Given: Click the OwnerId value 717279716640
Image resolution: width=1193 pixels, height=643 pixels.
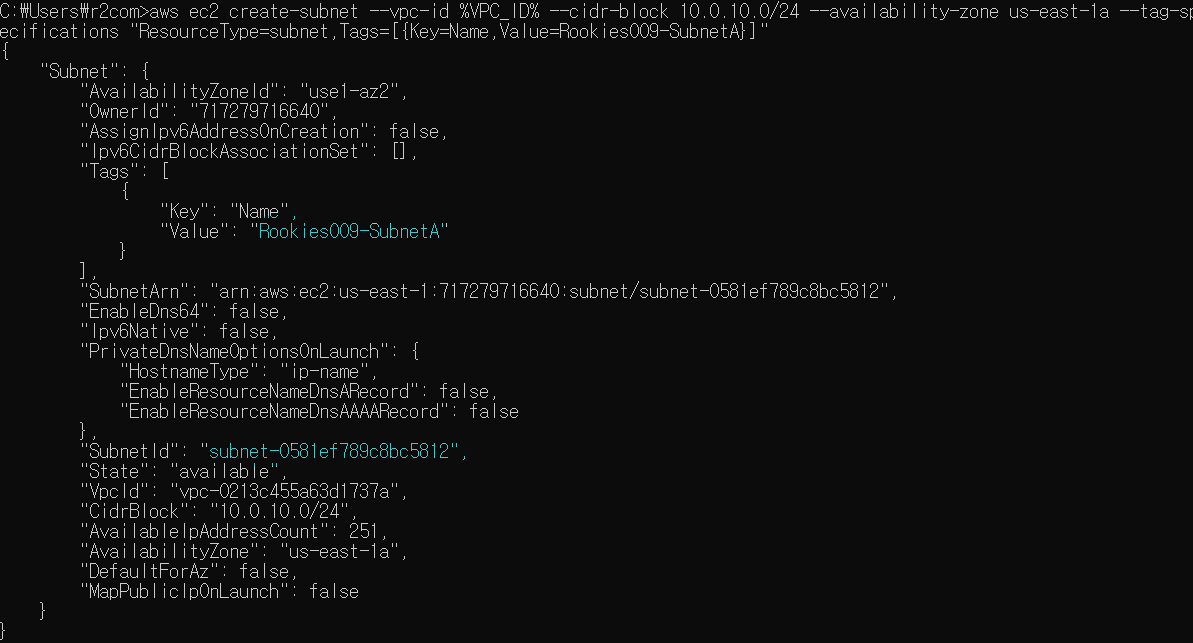Looking at the screenshot, I should click(259, 111).
